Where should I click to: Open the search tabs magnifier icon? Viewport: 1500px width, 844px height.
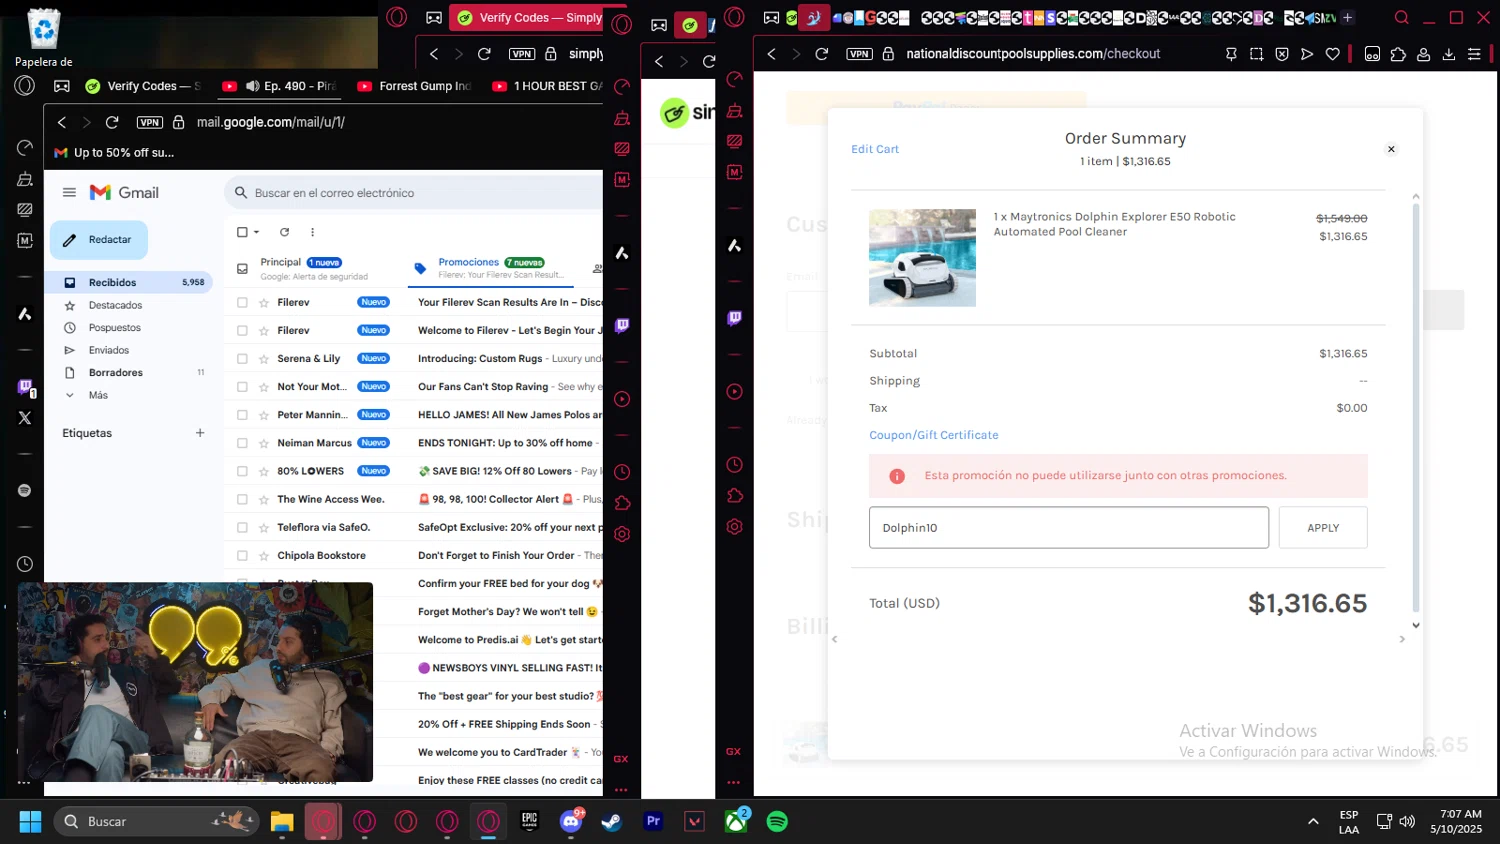point(1402,18)
